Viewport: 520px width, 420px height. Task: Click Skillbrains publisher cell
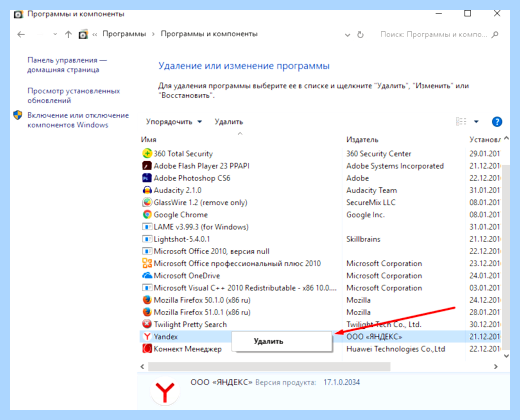(363, 239)
